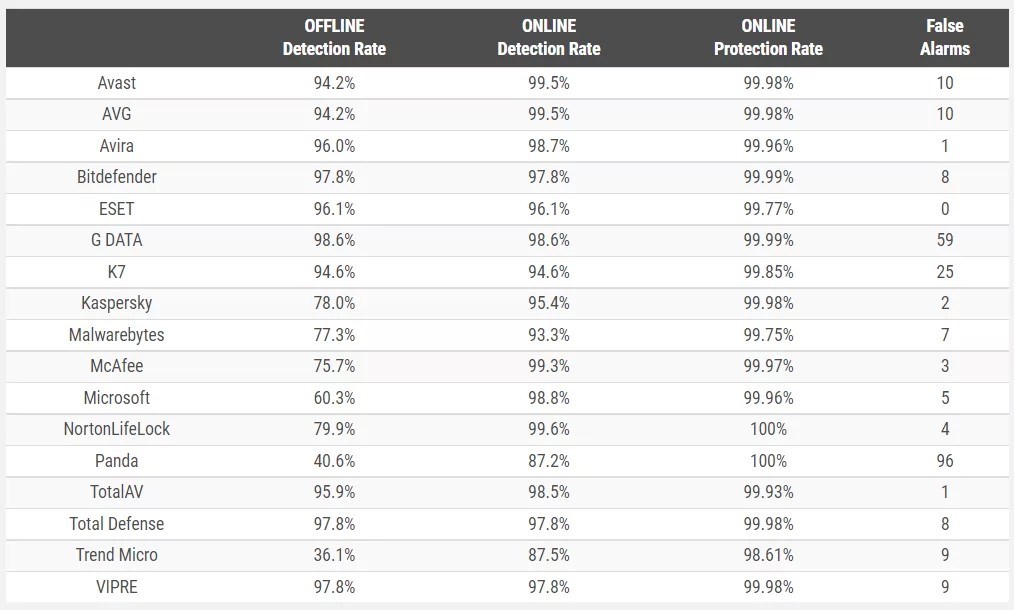Select the Microsoft row name
1014x610 pixels.
(x=116, y=397)
